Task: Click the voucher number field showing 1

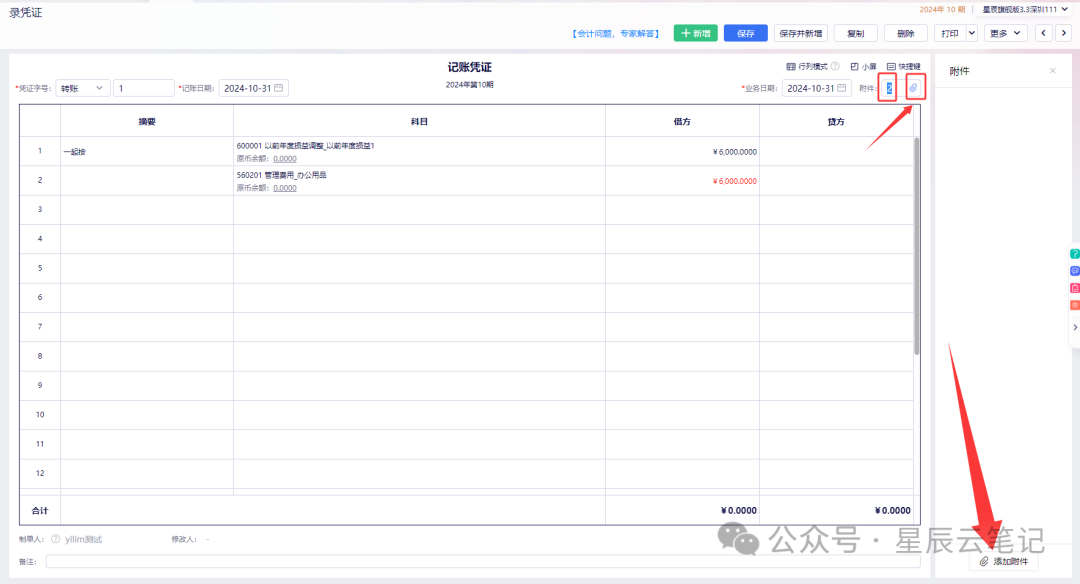Action: [143, 88]
